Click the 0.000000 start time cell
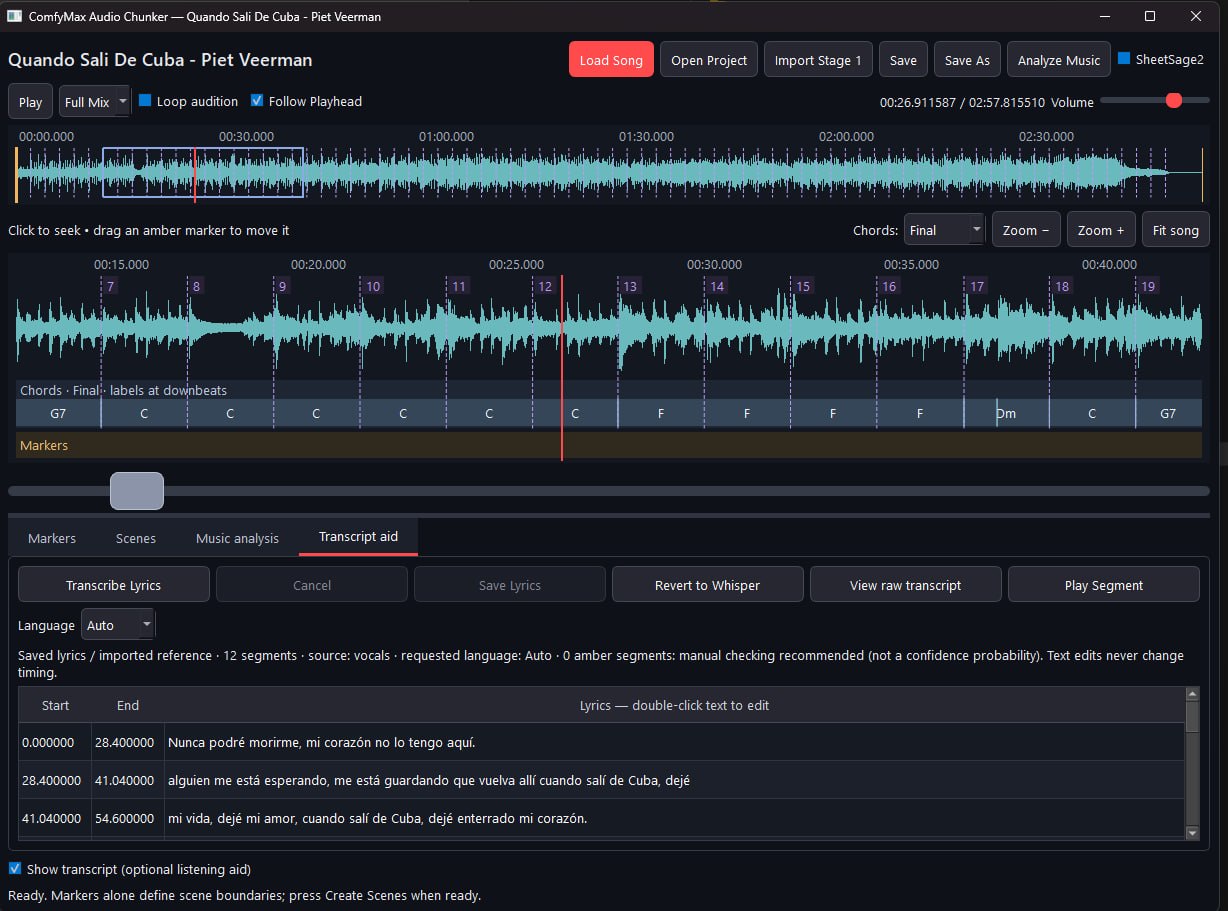Image resolution: width=1228 pixels, height=911 pixels. coord(55,742)
